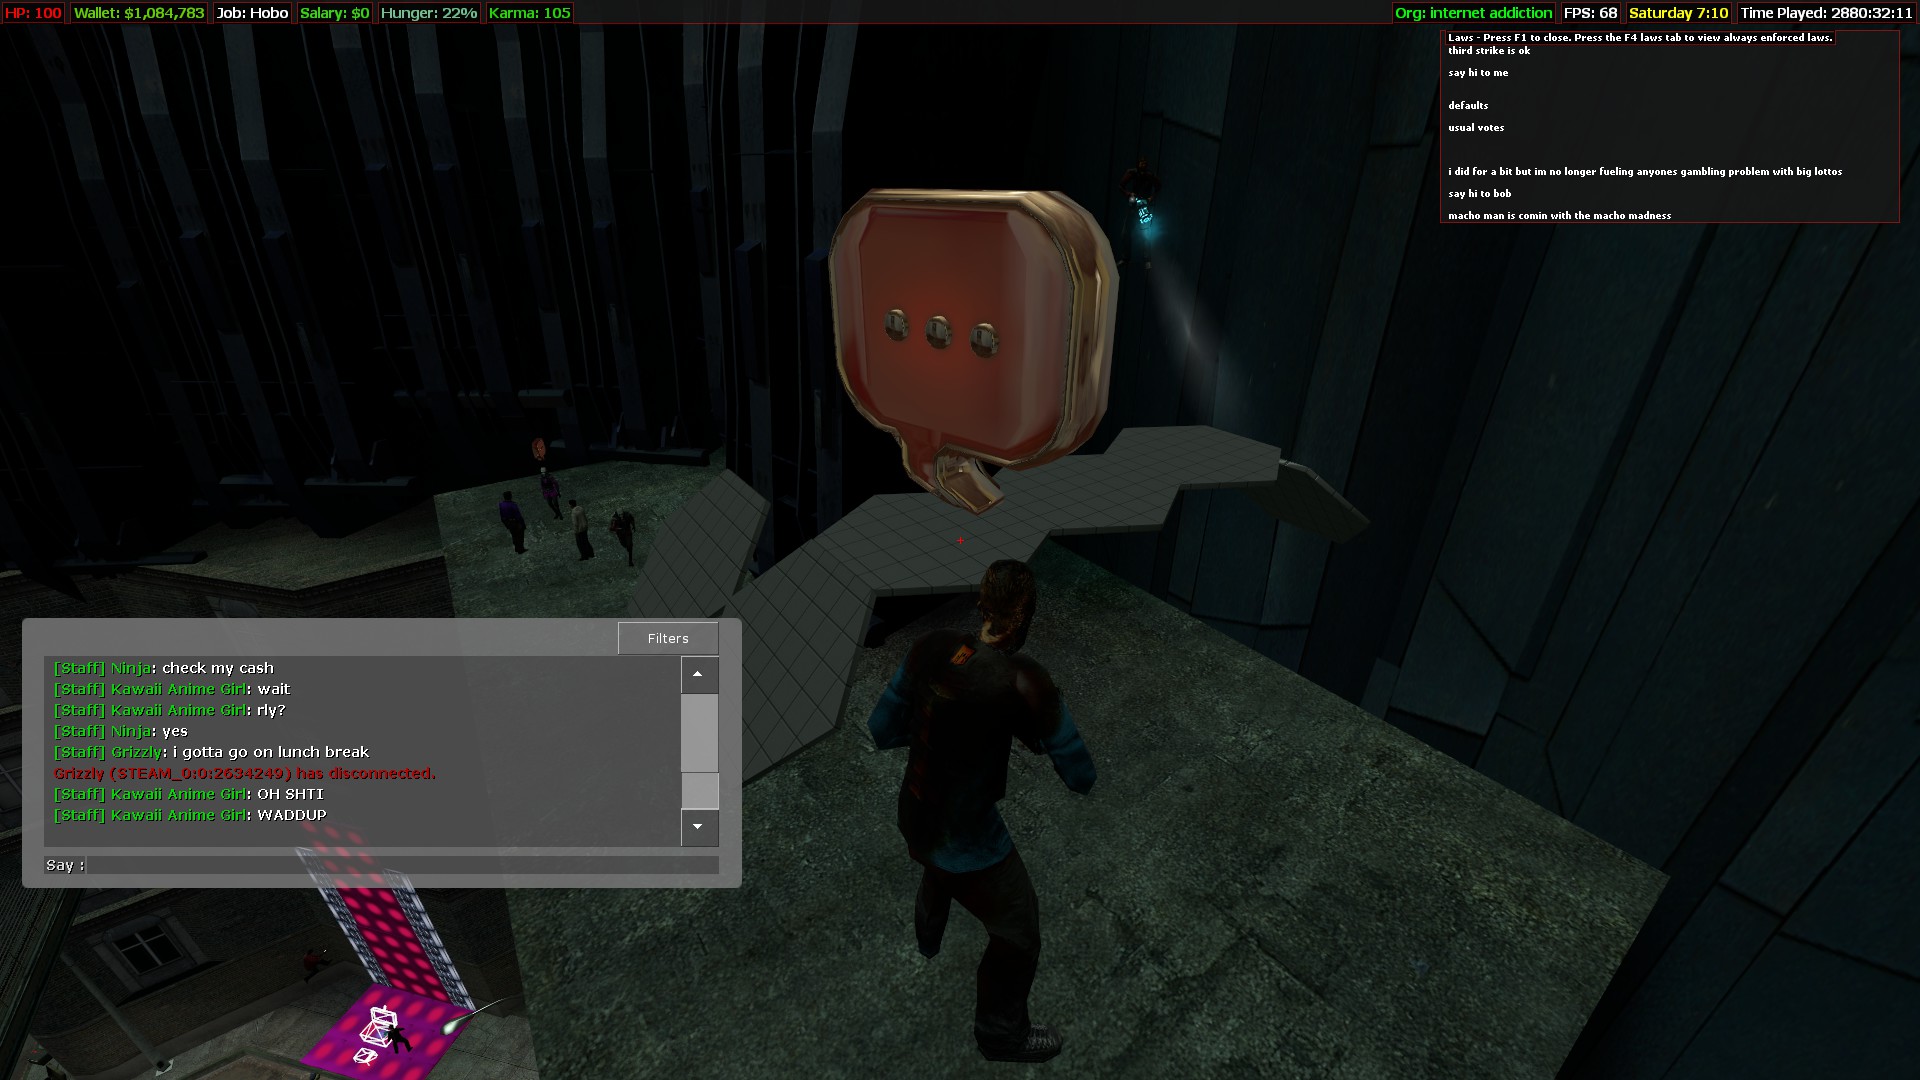Click the Saturday 7:10 game clock
Viewport: 1920px width, 1080px height.
click(x=1678, y=13)
